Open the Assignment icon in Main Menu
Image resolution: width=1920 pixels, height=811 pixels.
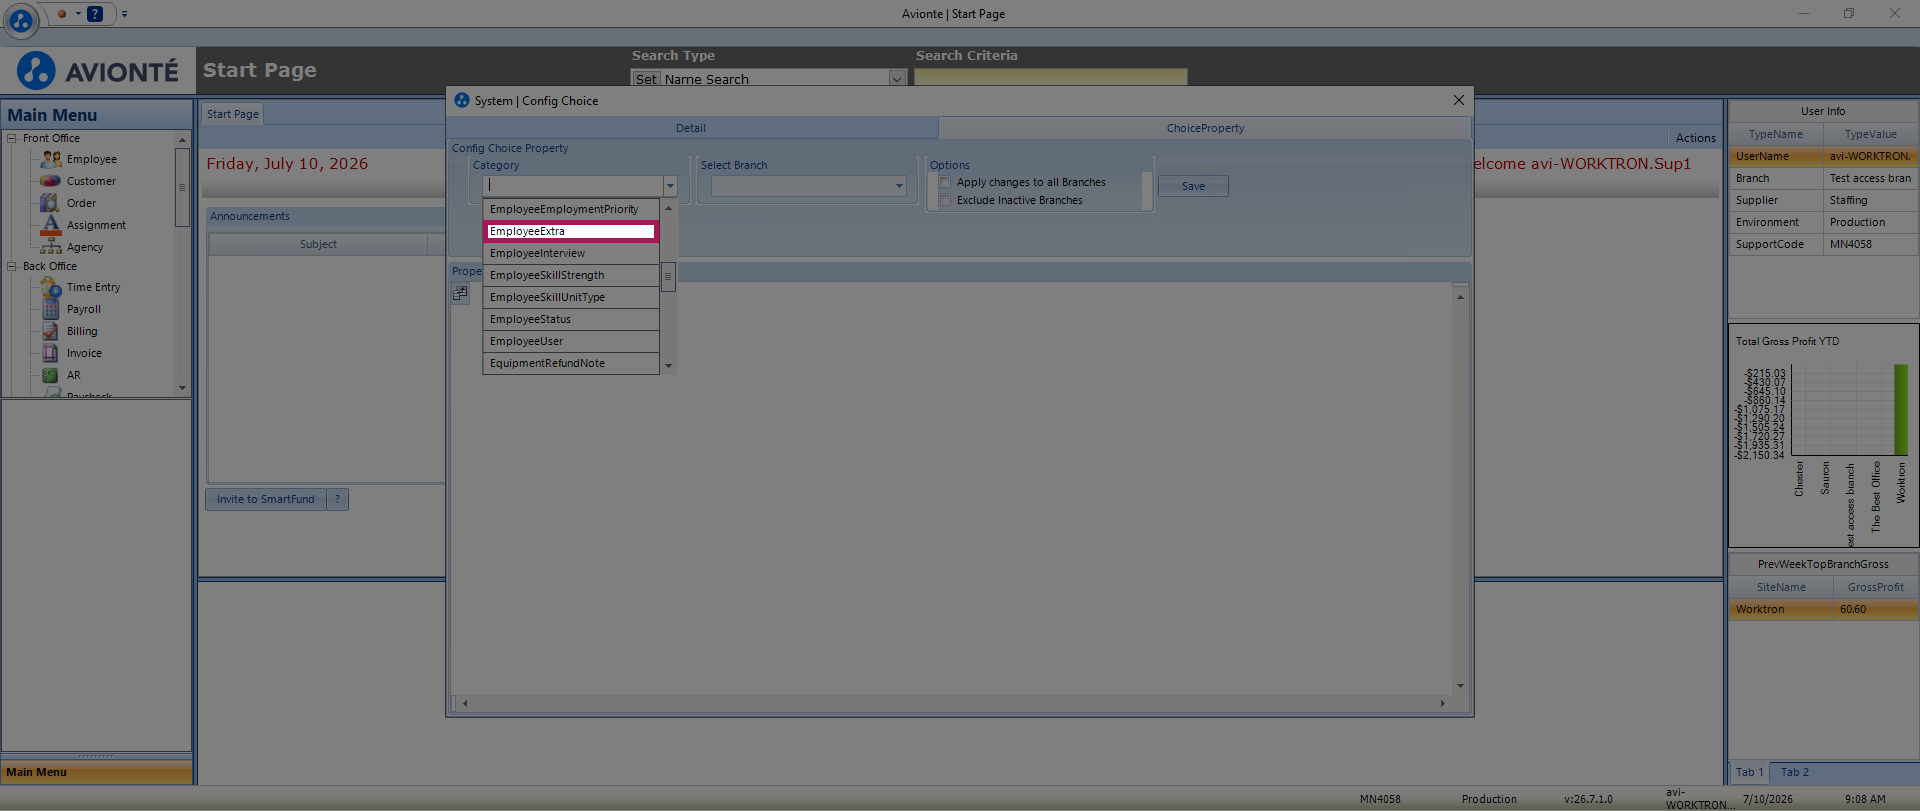pos(51,225)
